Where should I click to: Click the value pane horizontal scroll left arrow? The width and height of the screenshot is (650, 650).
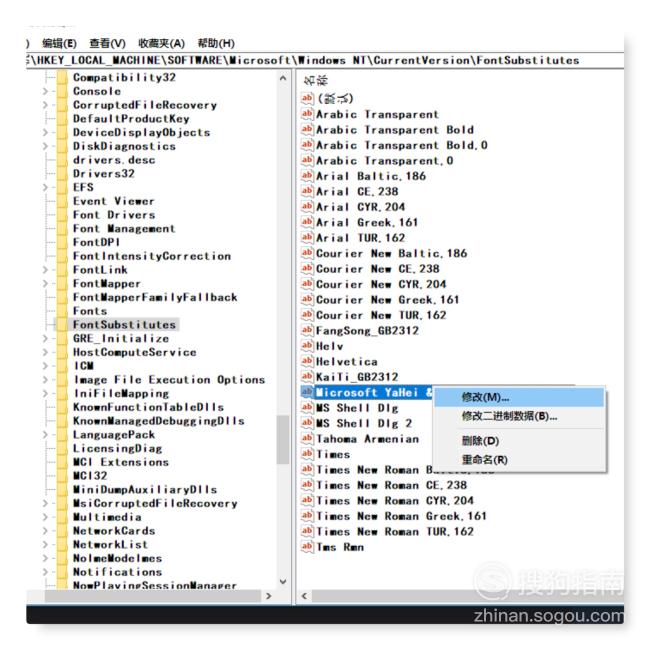(304, 596)
